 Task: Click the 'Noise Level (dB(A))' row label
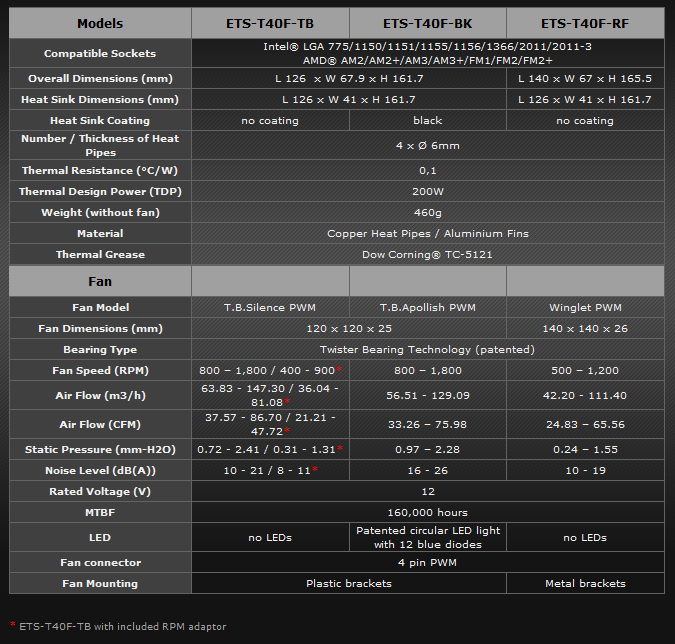(x=100, y=471)
